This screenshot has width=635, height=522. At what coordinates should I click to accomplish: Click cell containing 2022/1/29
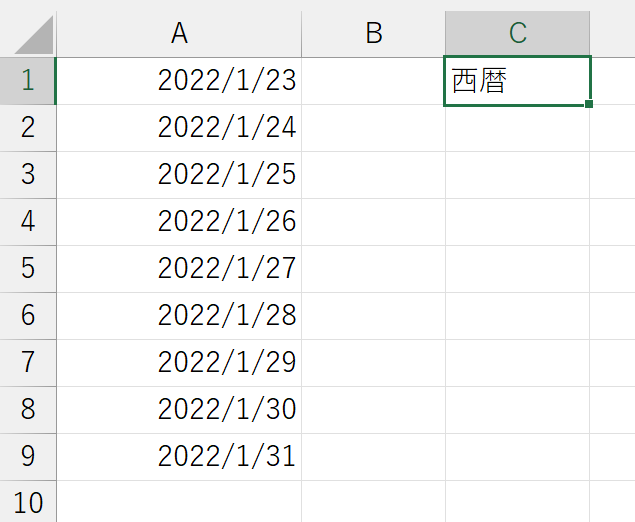179,363
